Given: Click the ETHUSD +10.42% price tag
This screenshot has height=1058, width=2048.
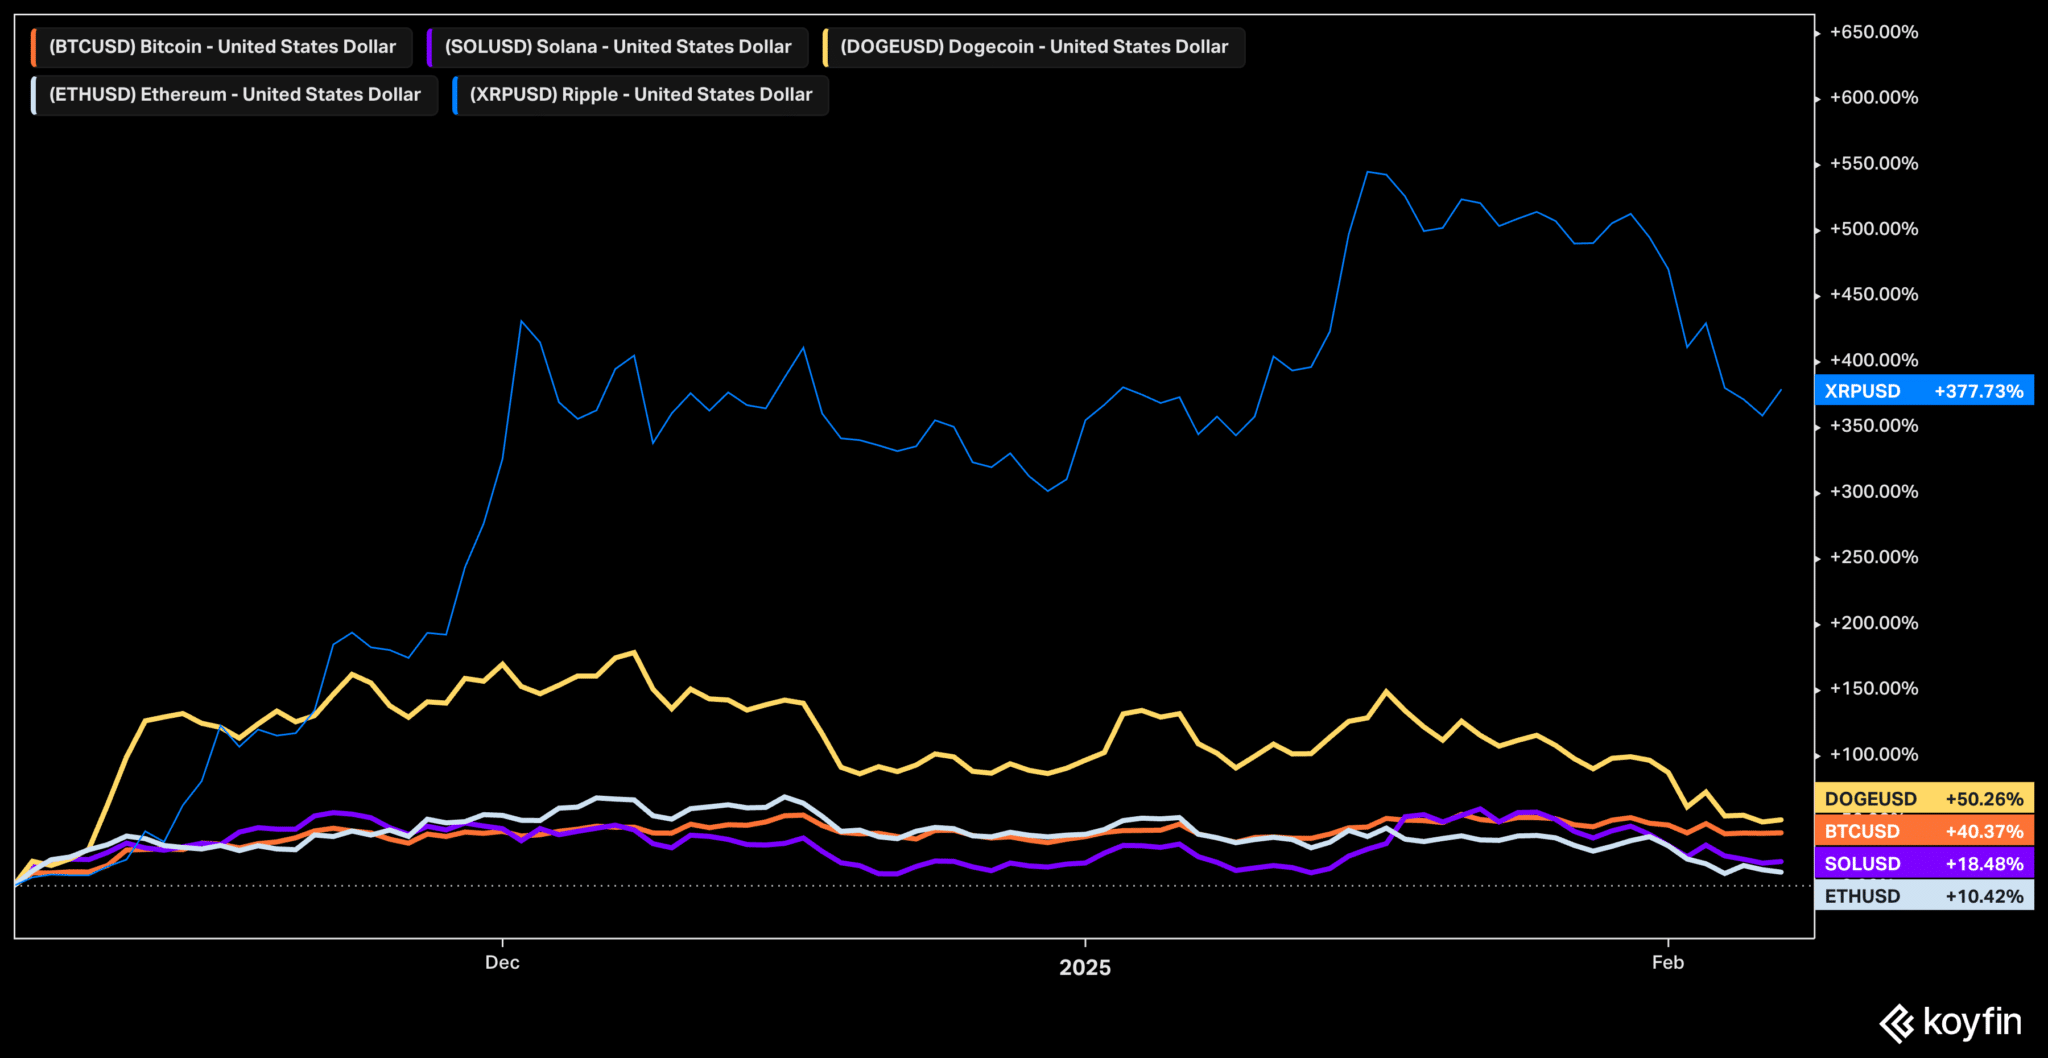Looking at the screenshot, I should [x=1923, y=896].
